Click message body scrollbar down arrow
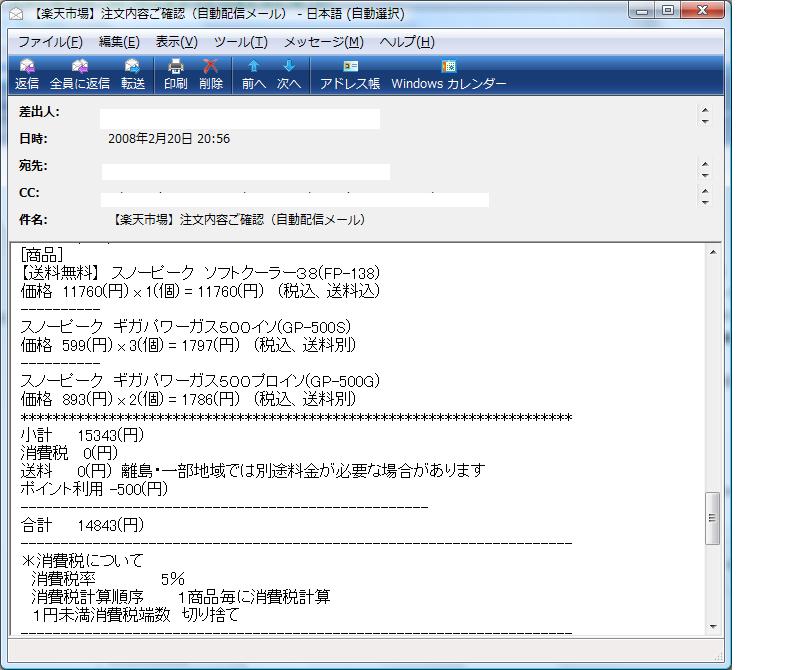800x670 pixels. 713,627
